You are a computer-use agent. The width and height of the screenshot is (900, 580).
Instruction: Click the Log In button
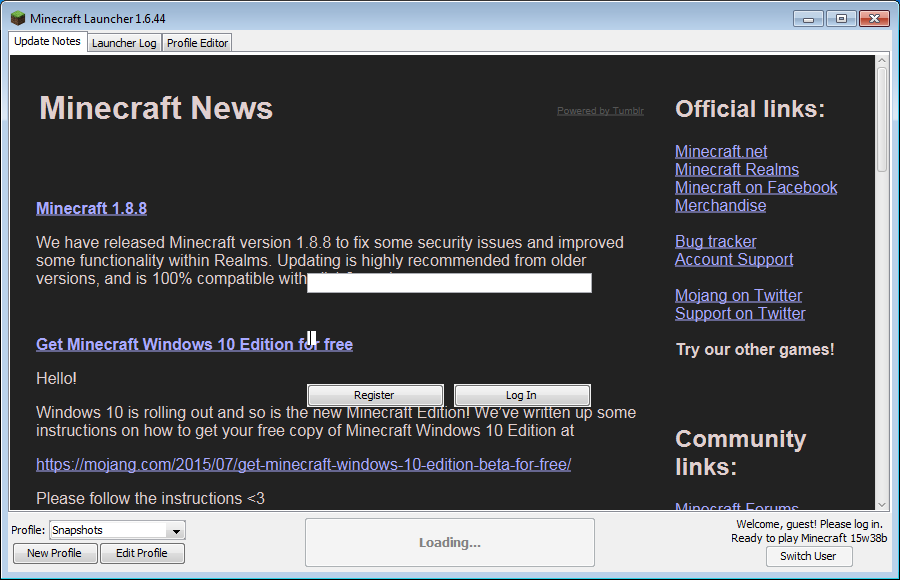click(522, 395)
